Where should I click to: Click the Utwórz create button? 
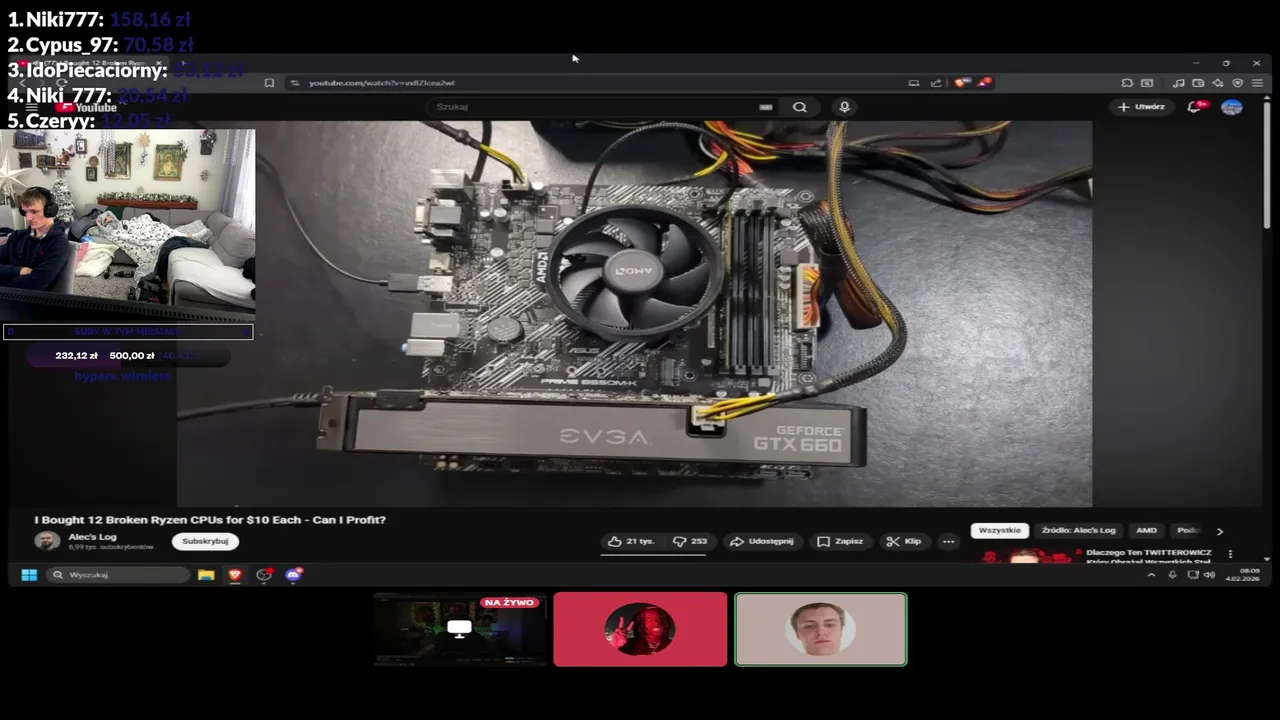tap(1141, 107)
